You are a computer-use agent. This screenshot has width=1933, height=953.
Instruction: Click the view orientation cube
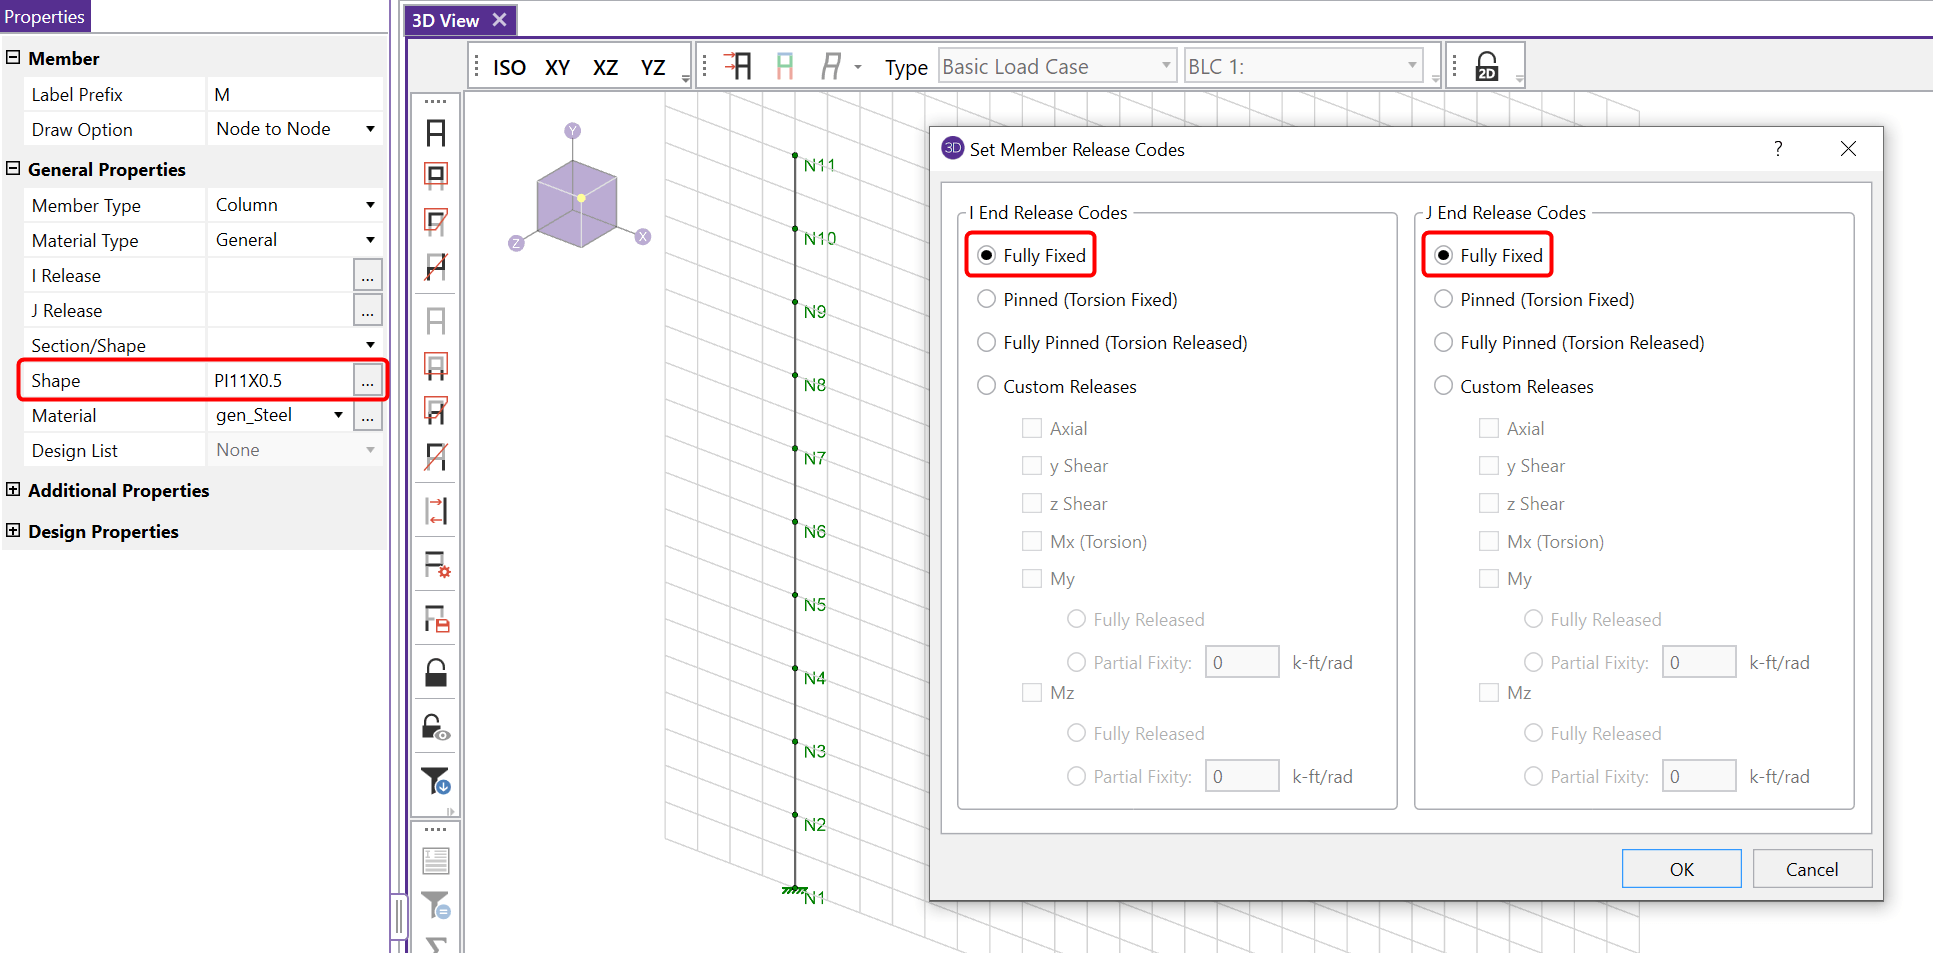click(x=577, y=203)
